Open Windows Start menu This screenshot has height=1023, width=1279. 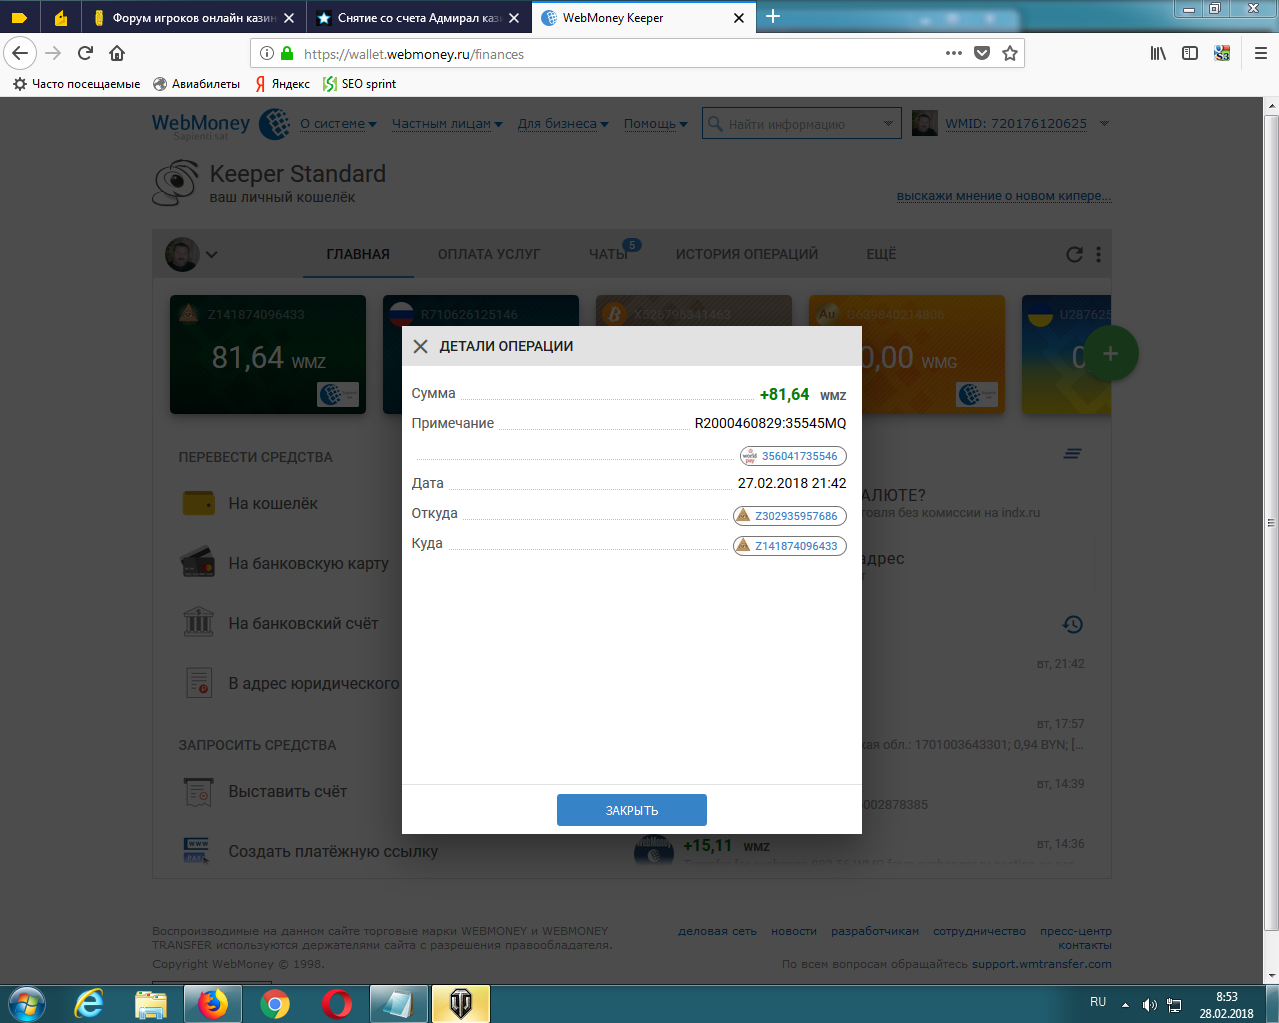pos(26,1003)
